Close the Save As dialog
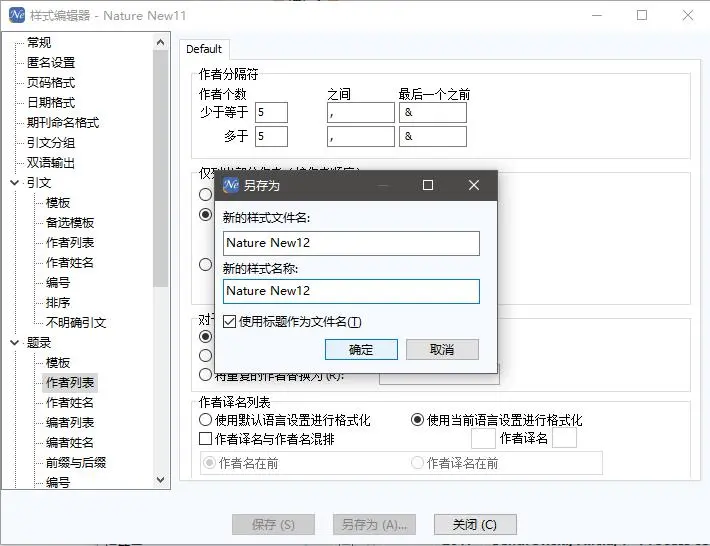 pyautogui.click(x=474, y=185)
